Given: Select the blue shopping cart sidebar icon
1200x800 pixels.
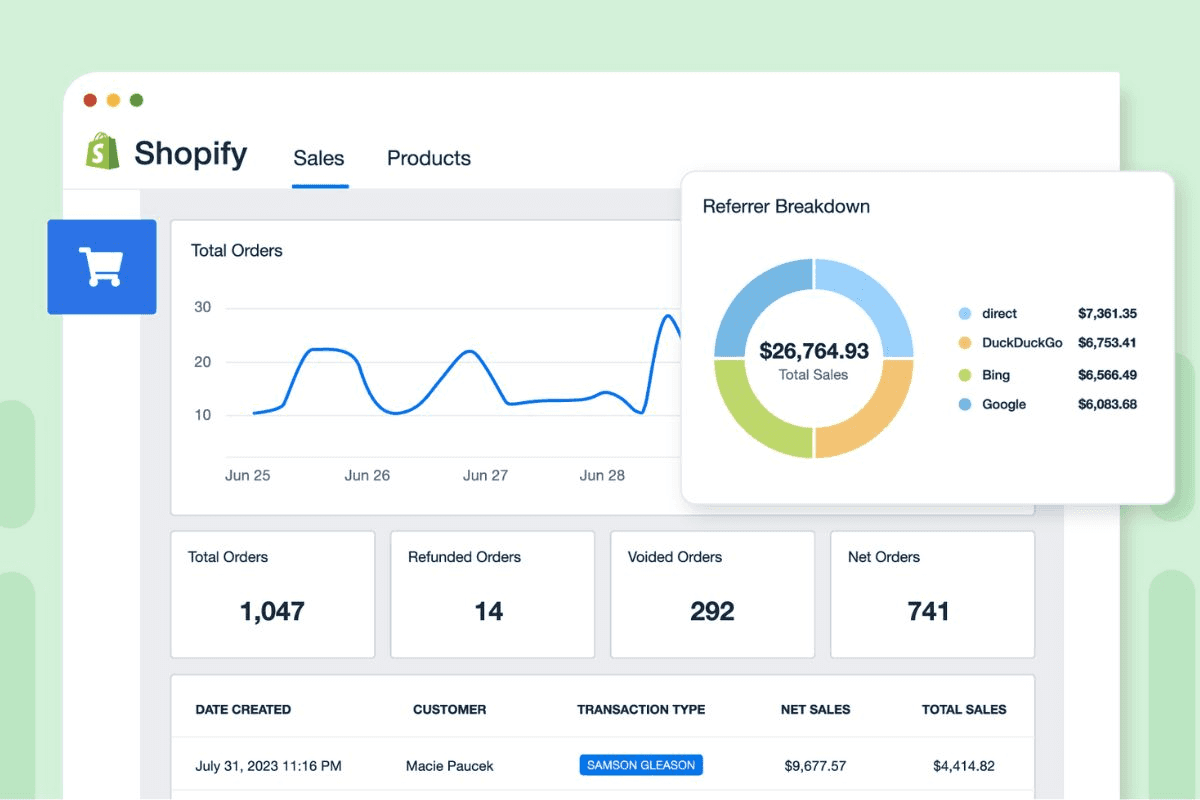Looking at the screenshot, I should pos(101,266).
